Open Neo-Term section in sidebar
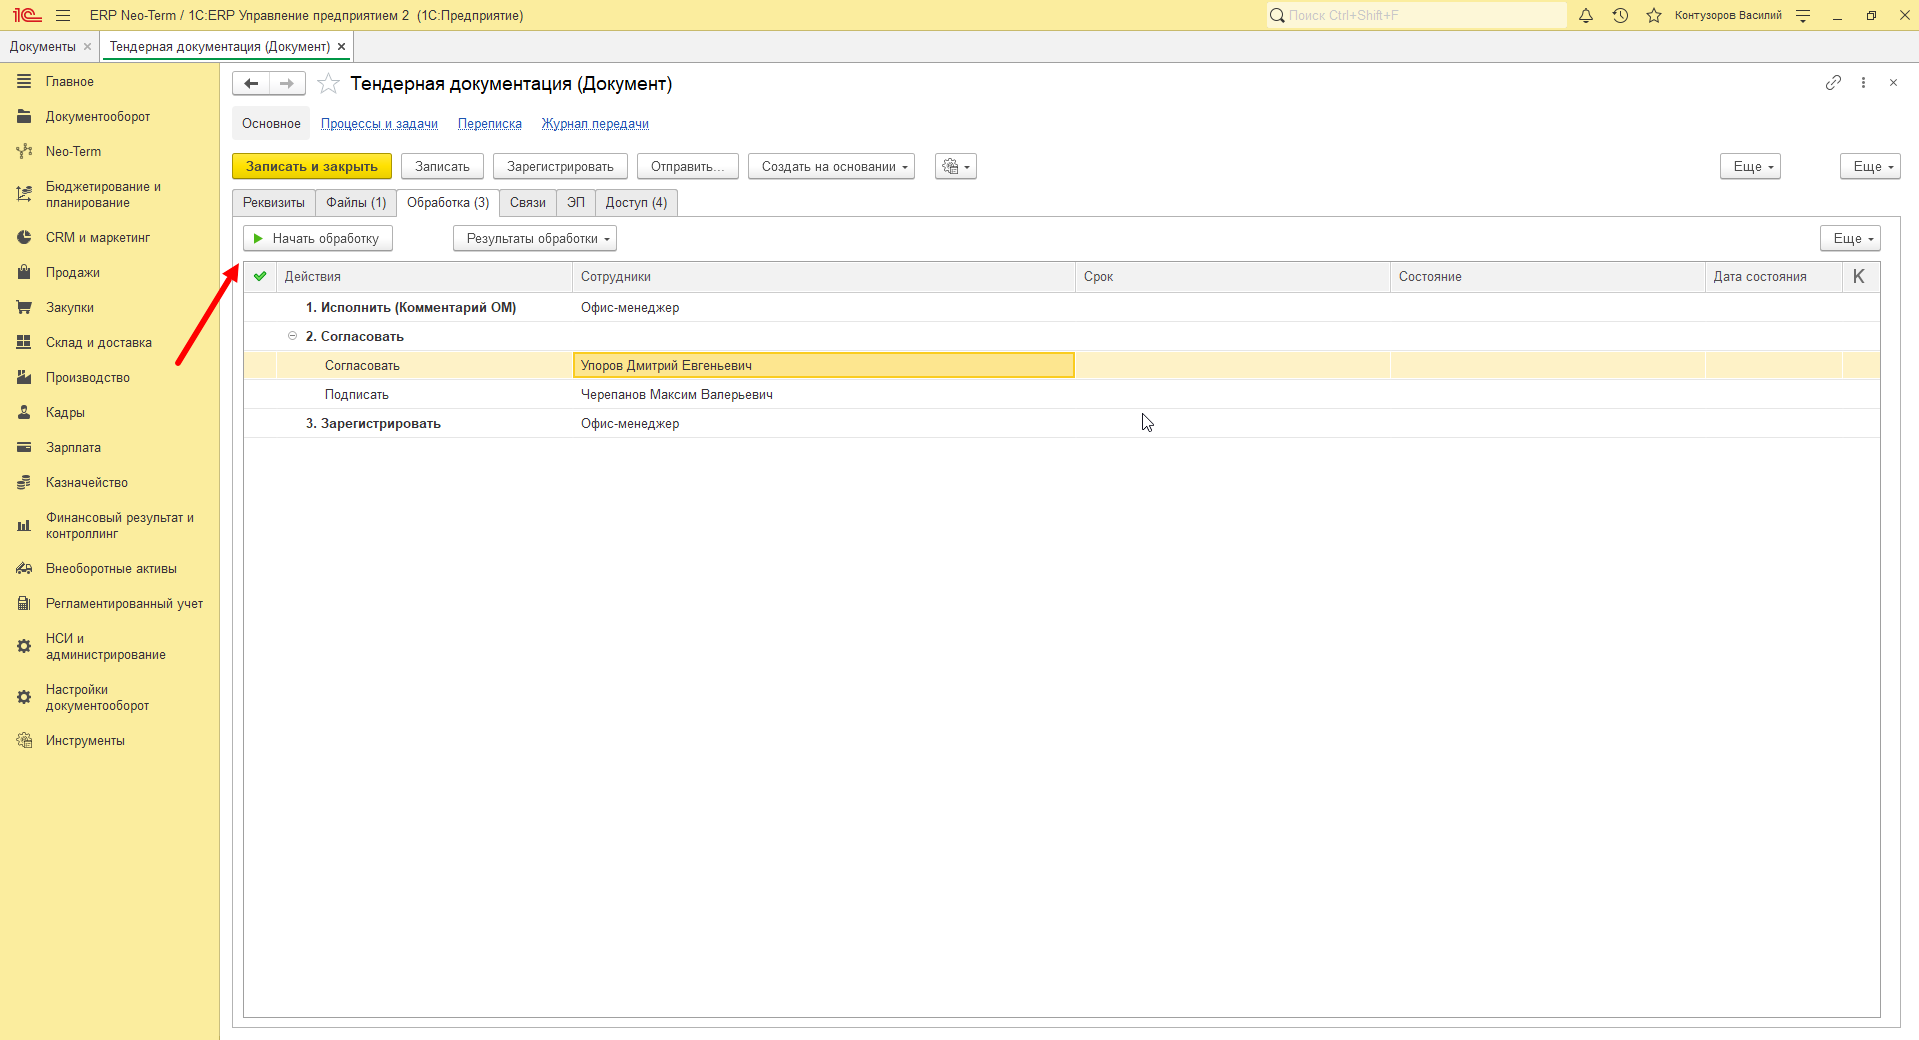 pyautogui.click(x=73, y=151)
